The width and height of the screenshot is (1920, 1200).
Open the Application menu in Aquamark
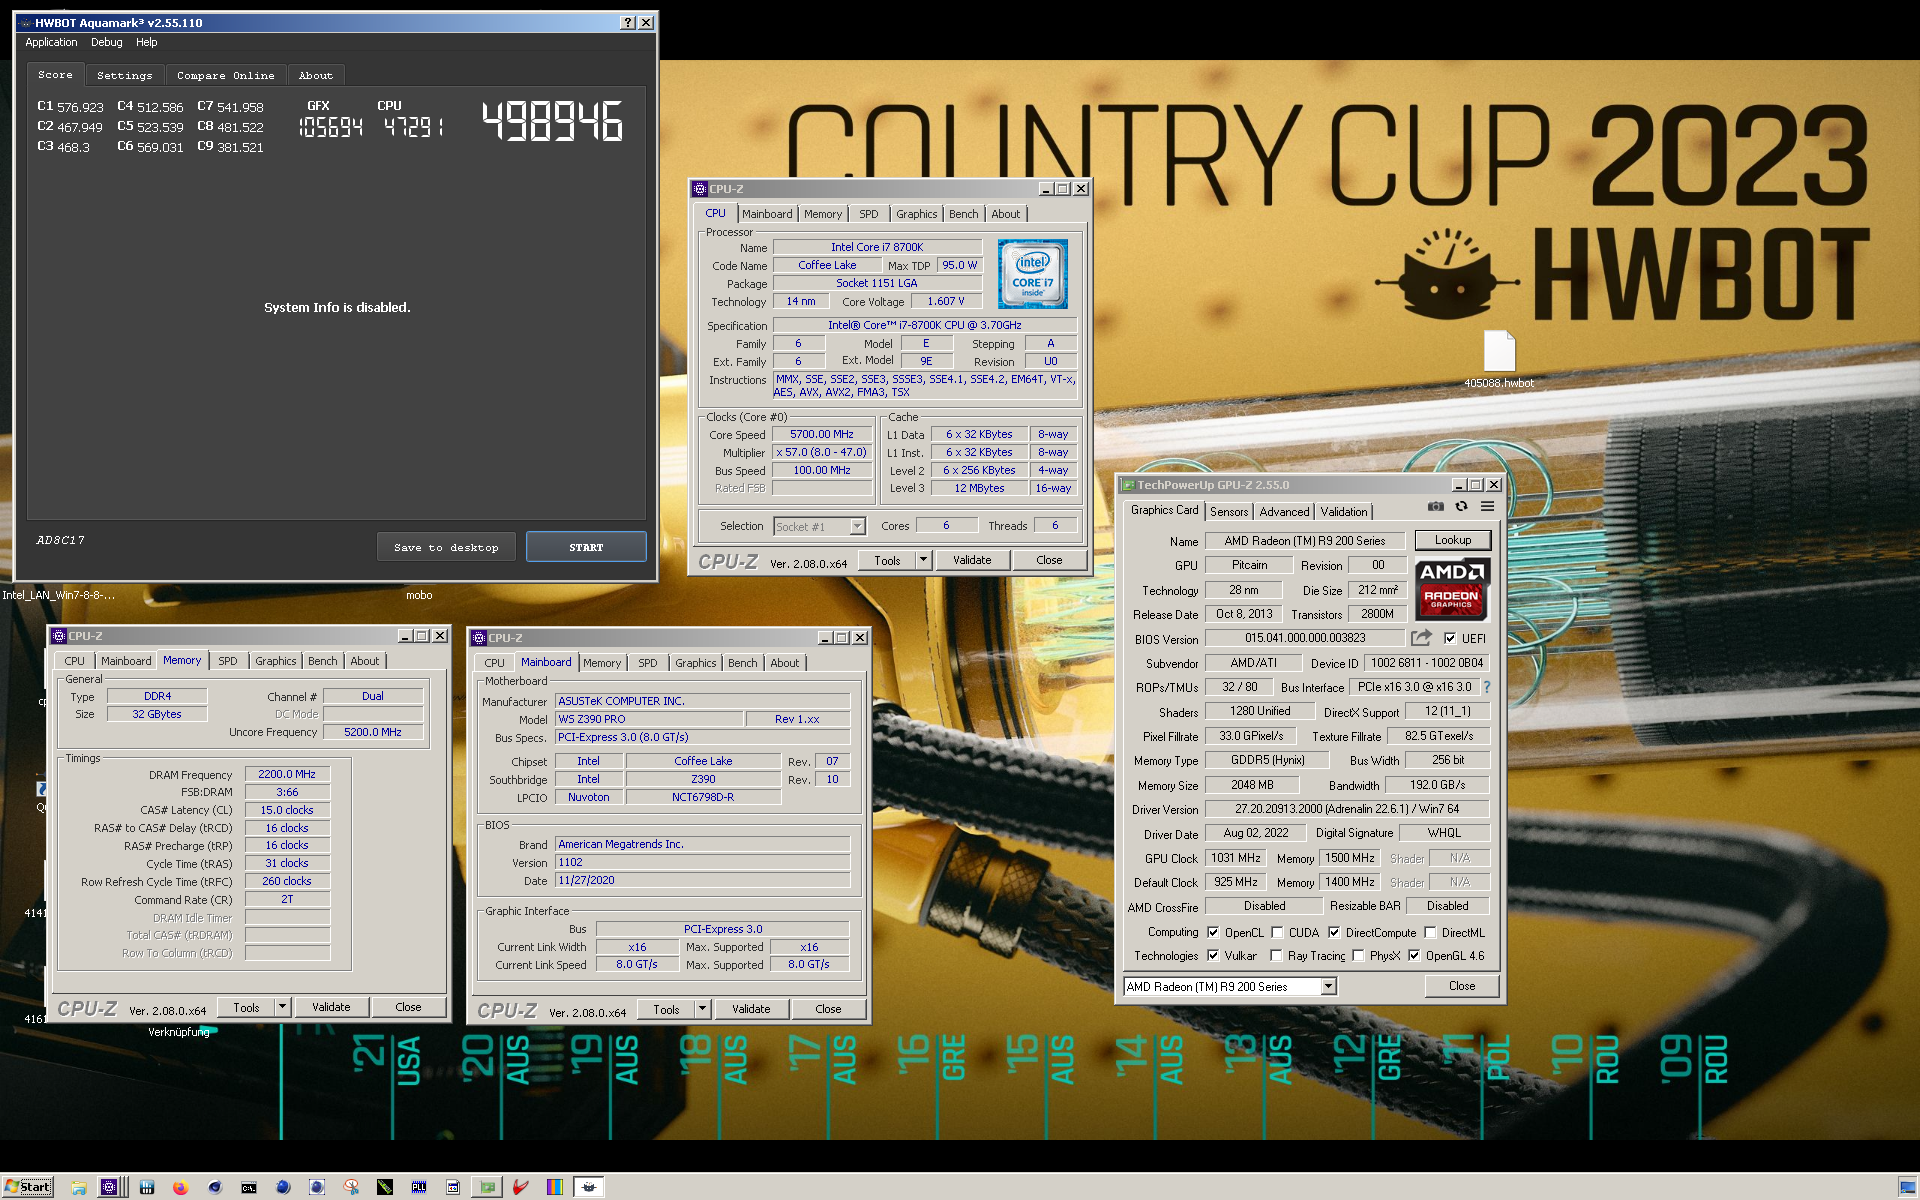point(51,42)
